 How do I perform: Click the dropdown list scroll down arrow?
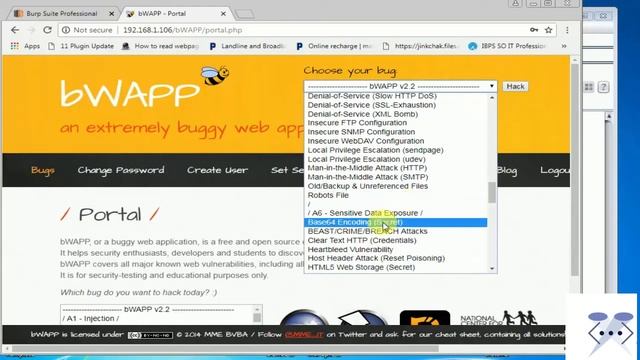492,269
